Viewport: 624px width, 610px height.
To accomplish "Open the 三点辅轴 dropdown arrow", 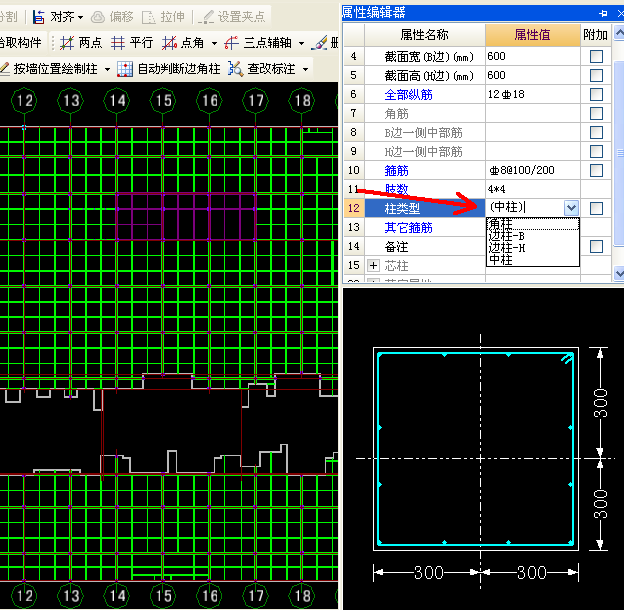I will click(302, 43).
